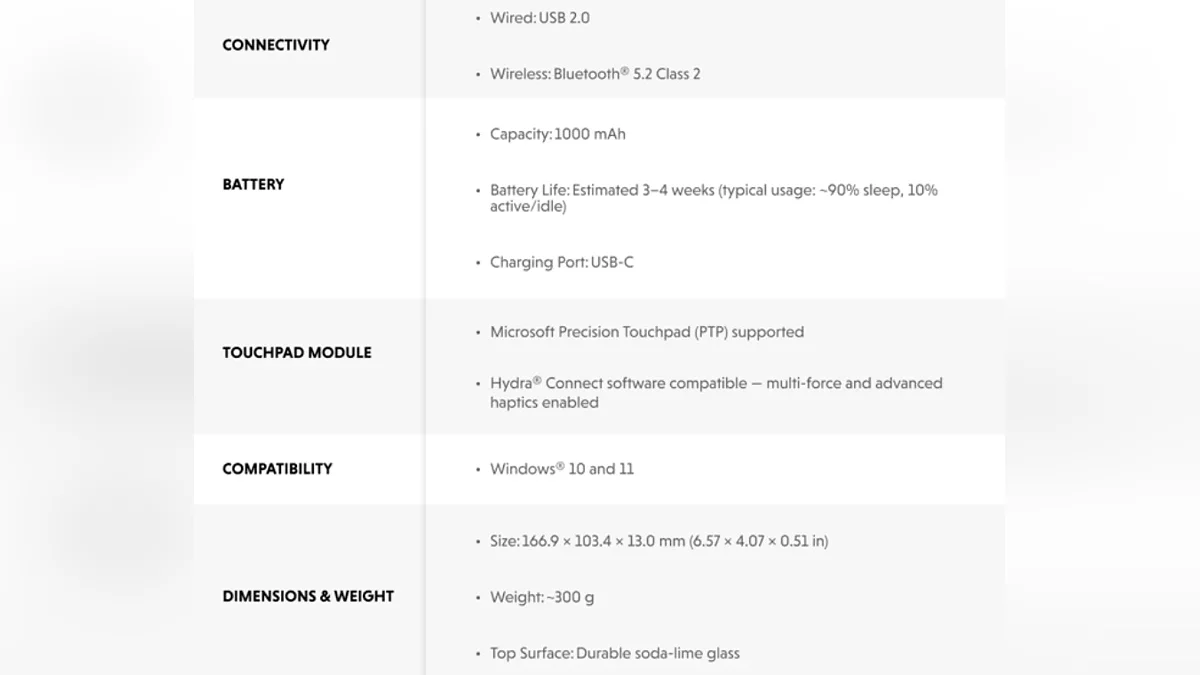Click the 'Weight' label in dimensions
This screenshot has width=1200, height=675.
tap(516, 597)
